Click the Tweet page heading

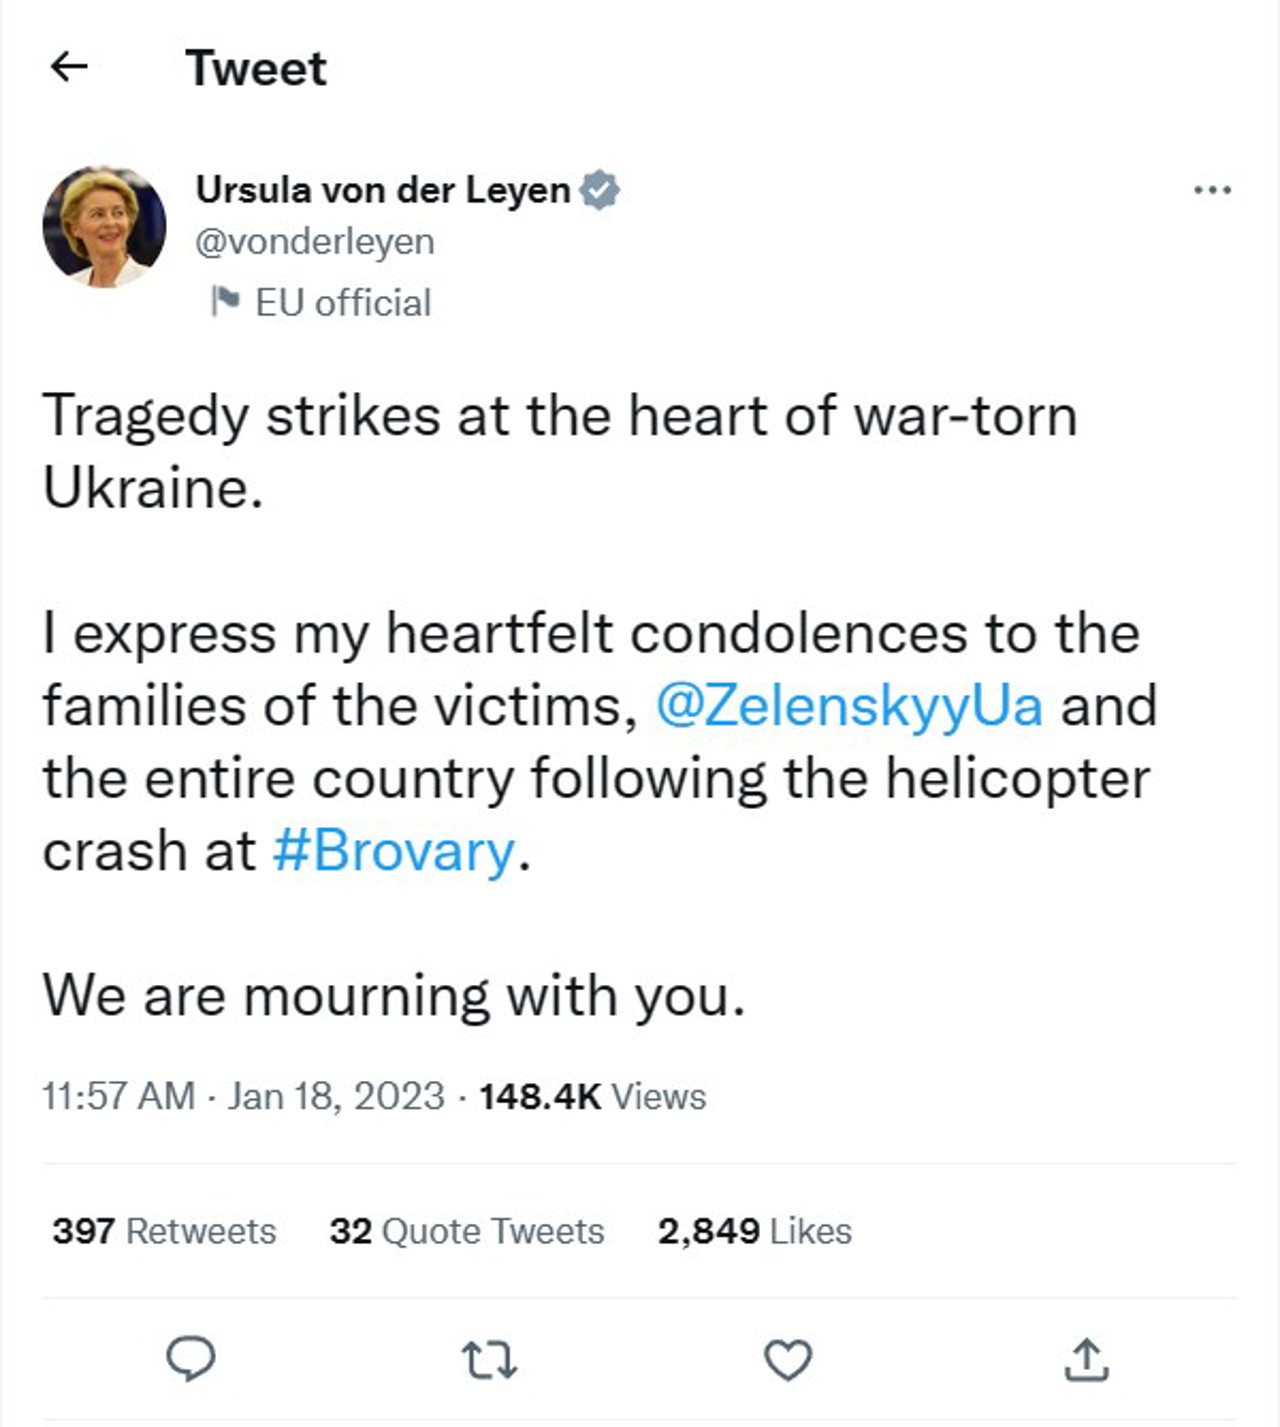point(256,68)
